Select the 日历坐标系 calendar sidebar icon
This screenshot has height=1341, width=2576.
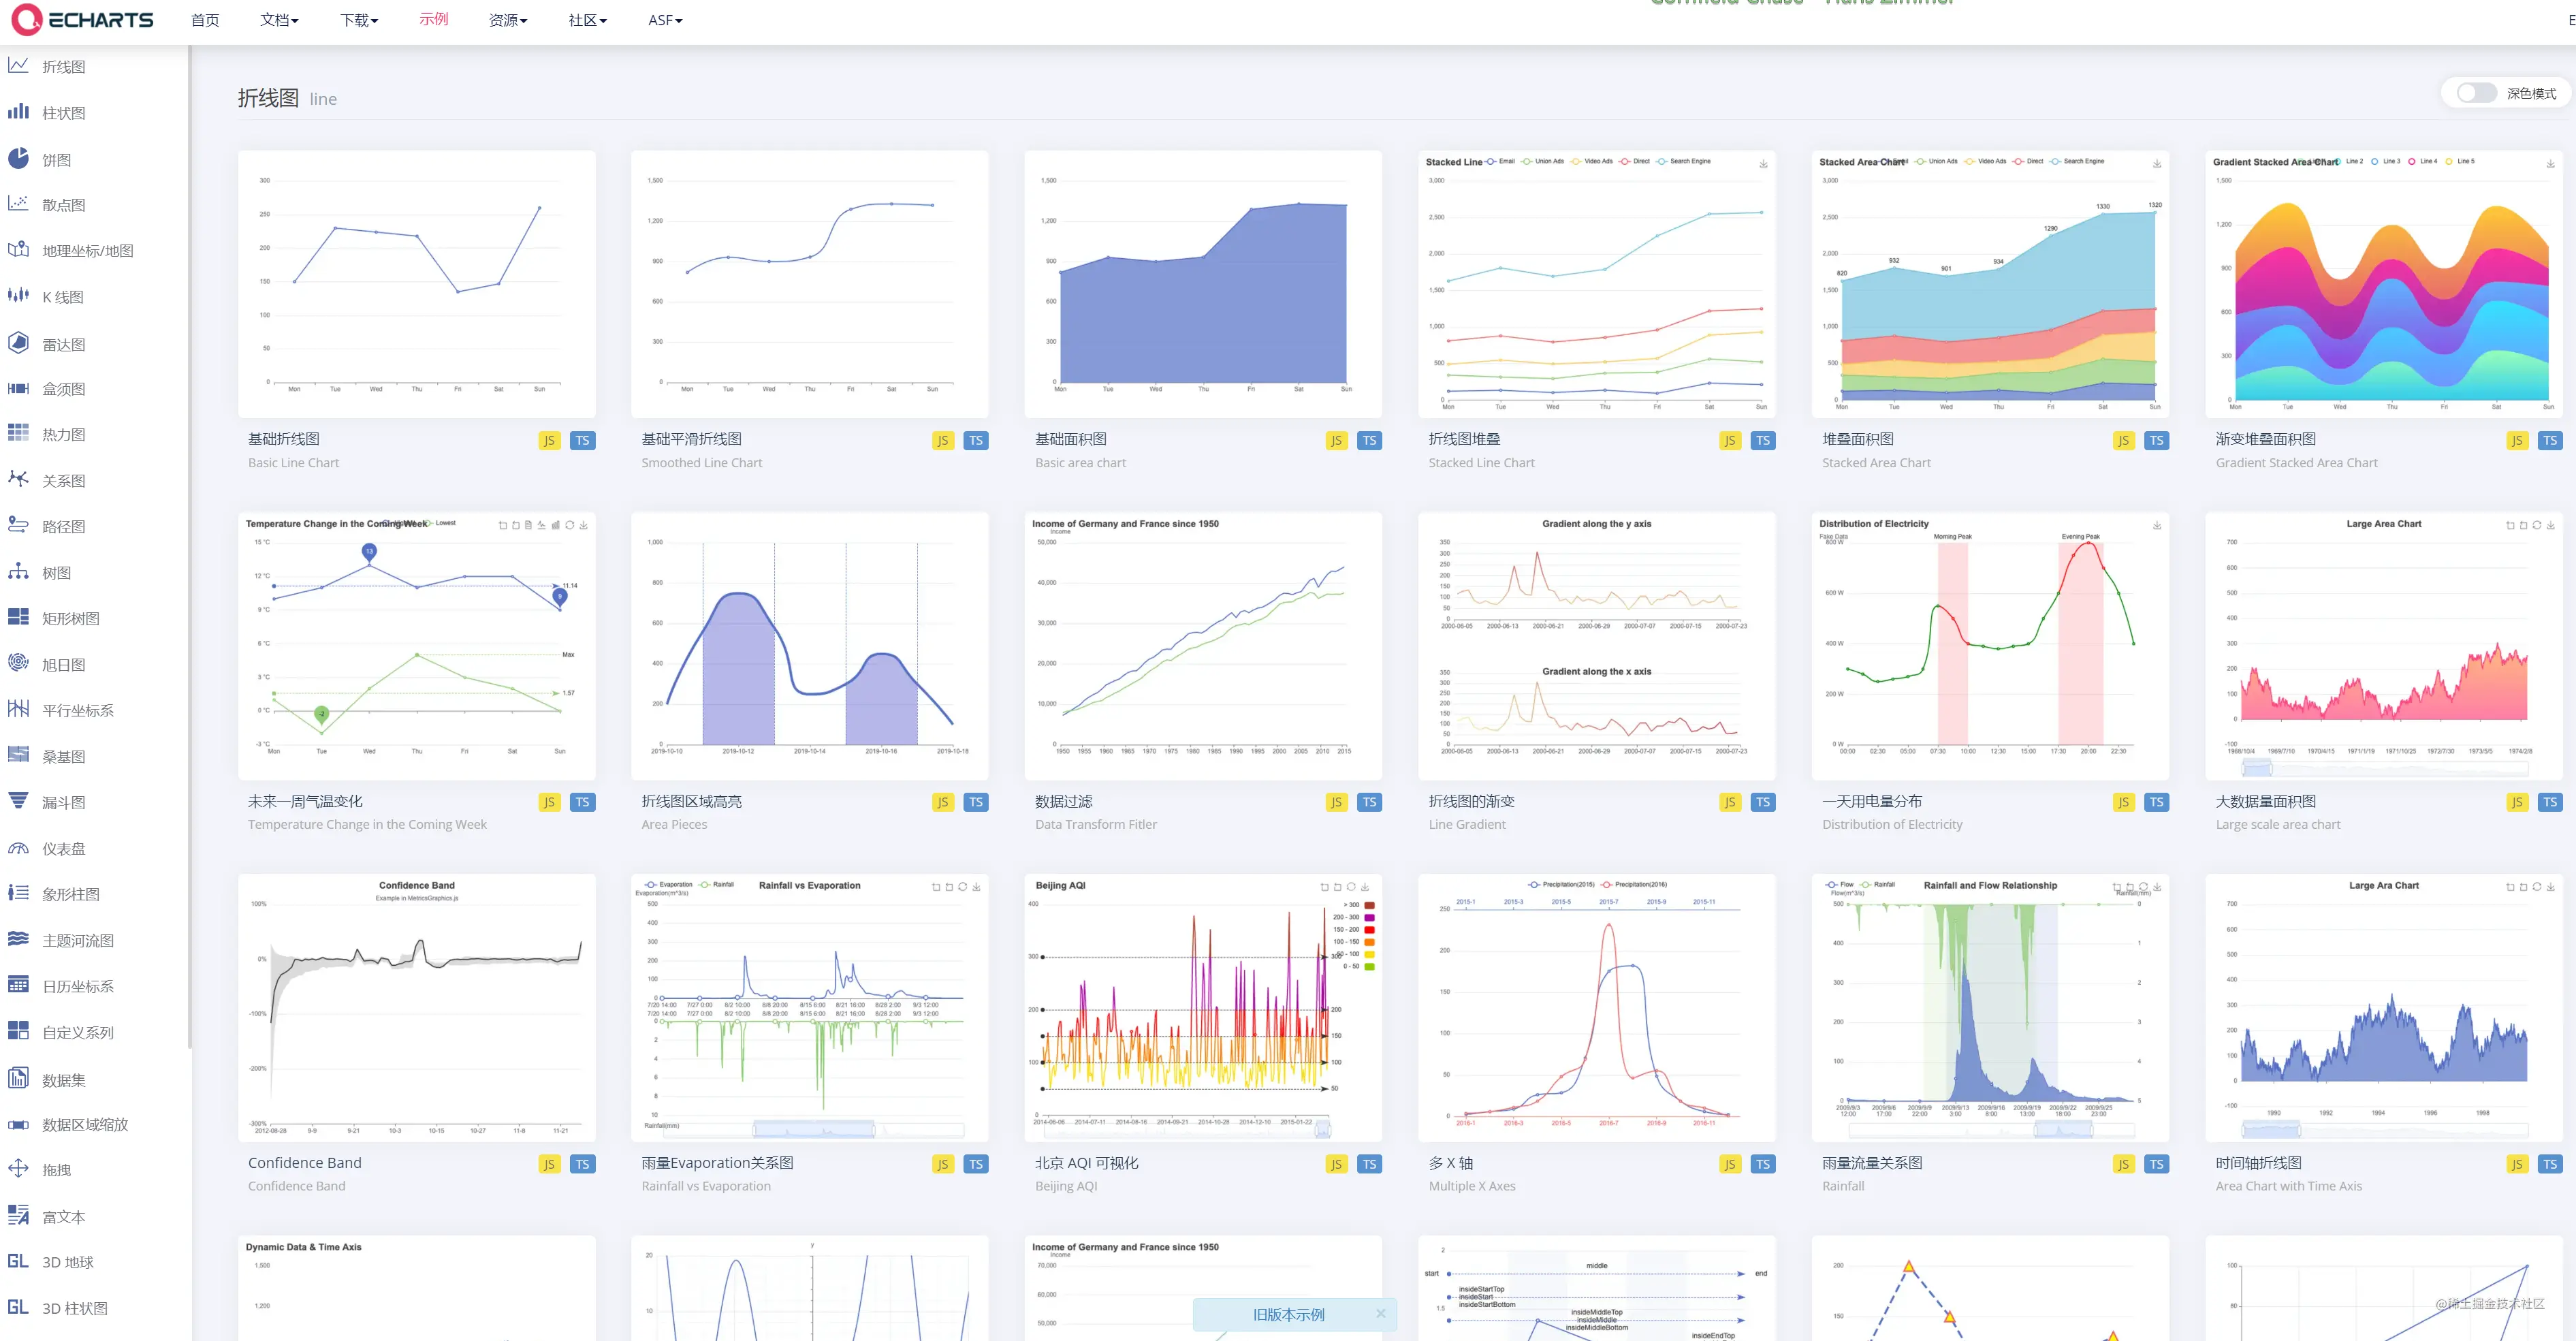pyautogui.click(x=18, y=985)
